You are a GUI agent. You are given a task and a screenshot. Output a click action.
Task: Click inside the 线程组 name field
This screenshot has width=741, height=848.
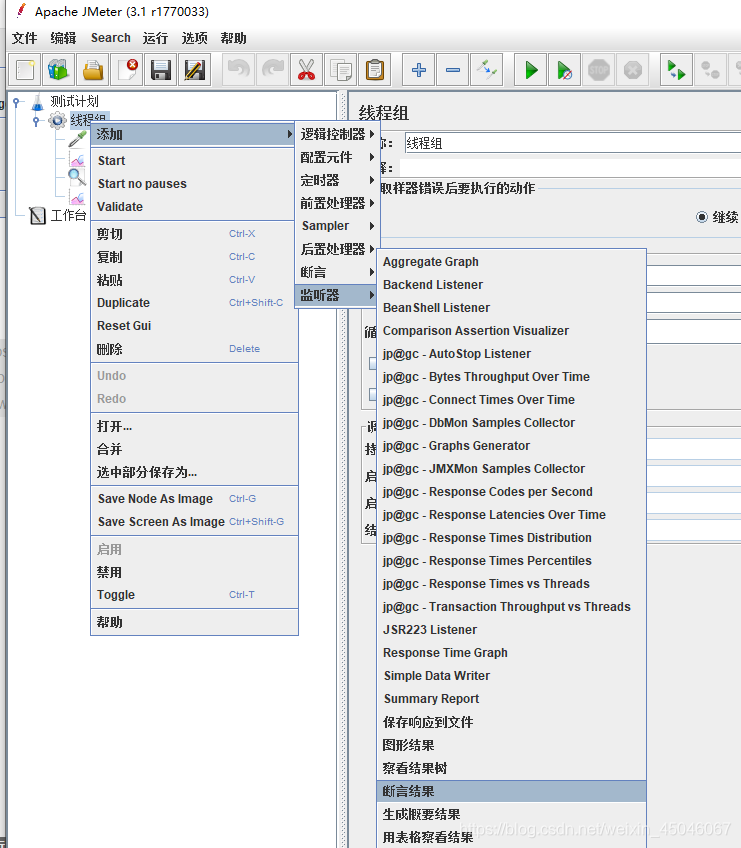pos(573,143)
